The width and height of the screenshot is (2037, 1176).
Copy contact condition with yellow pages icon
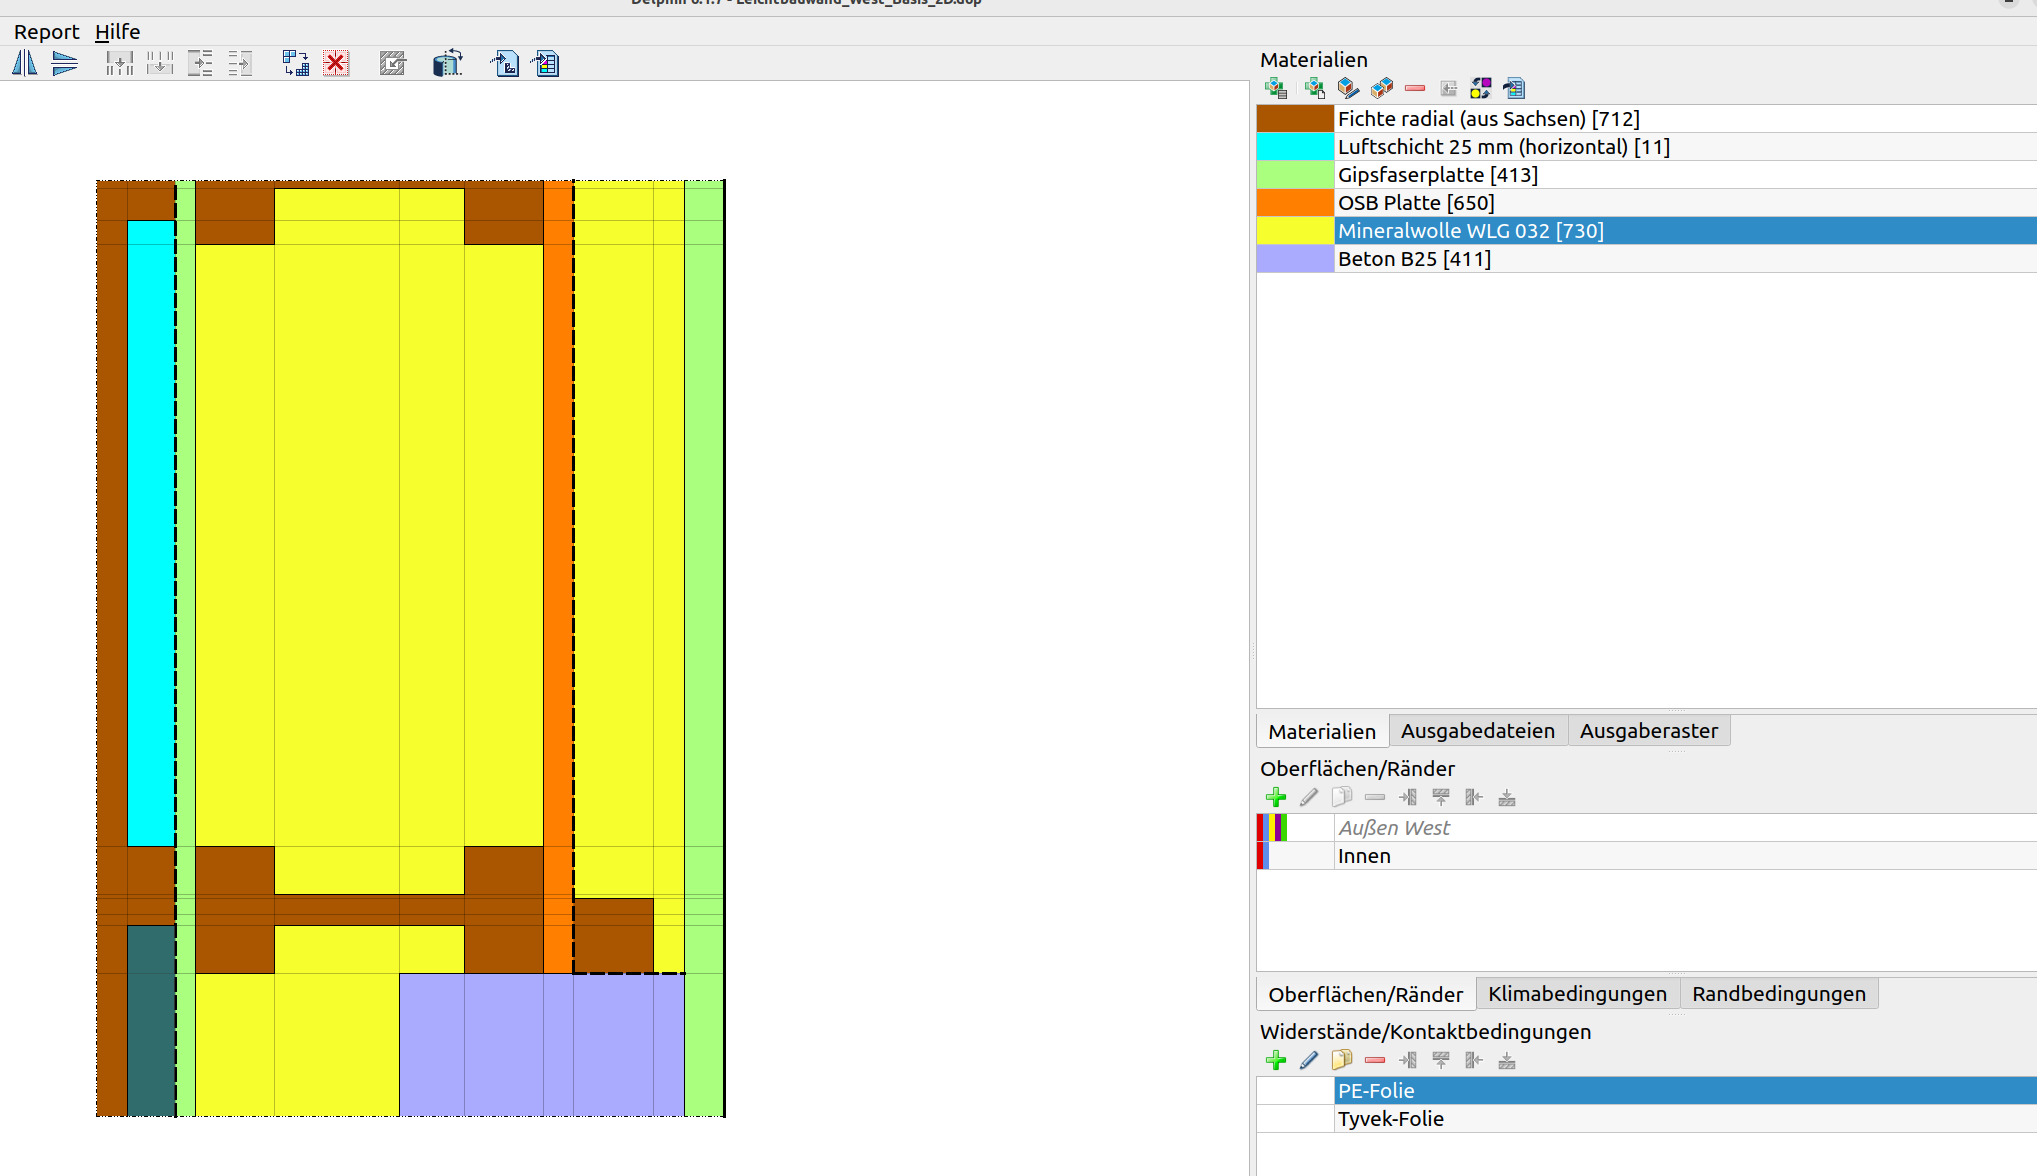point(1342,1060)
